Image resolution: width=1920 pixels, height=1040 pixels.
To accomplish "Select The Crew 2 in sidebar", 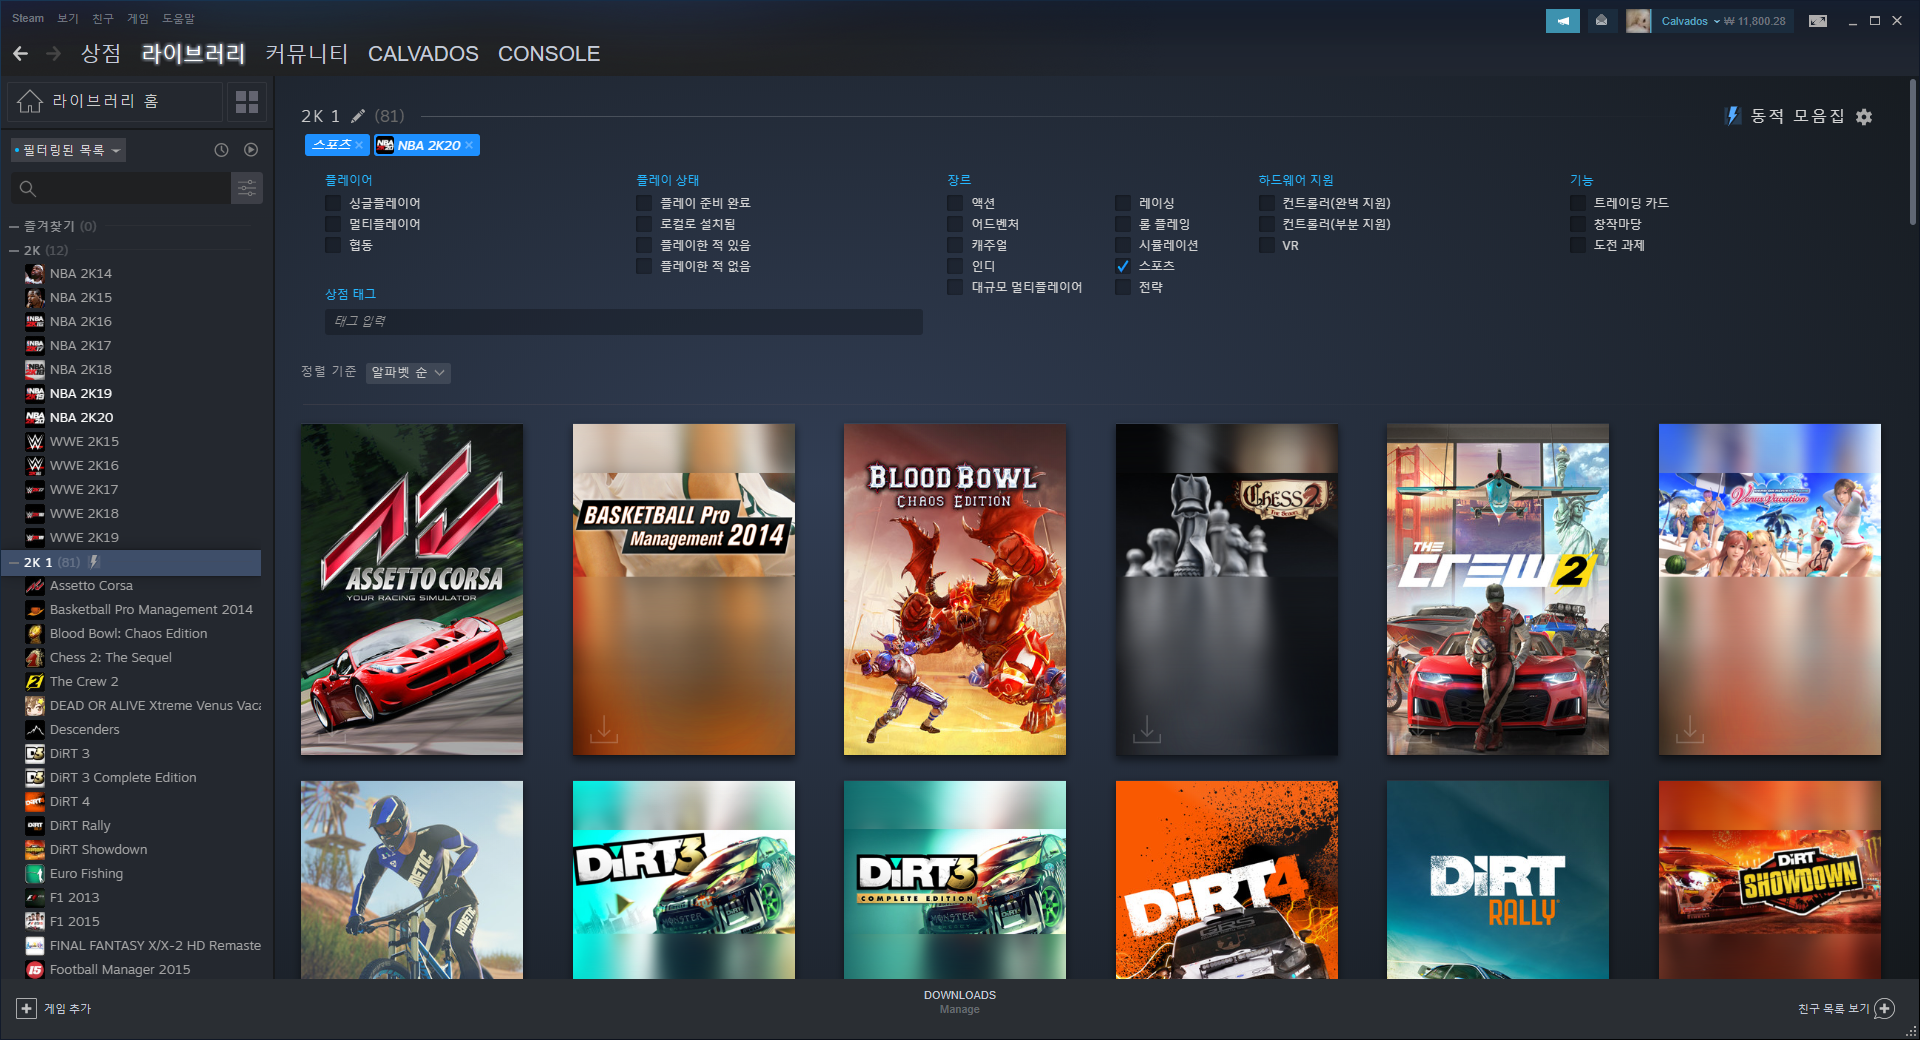I will 84,682.
